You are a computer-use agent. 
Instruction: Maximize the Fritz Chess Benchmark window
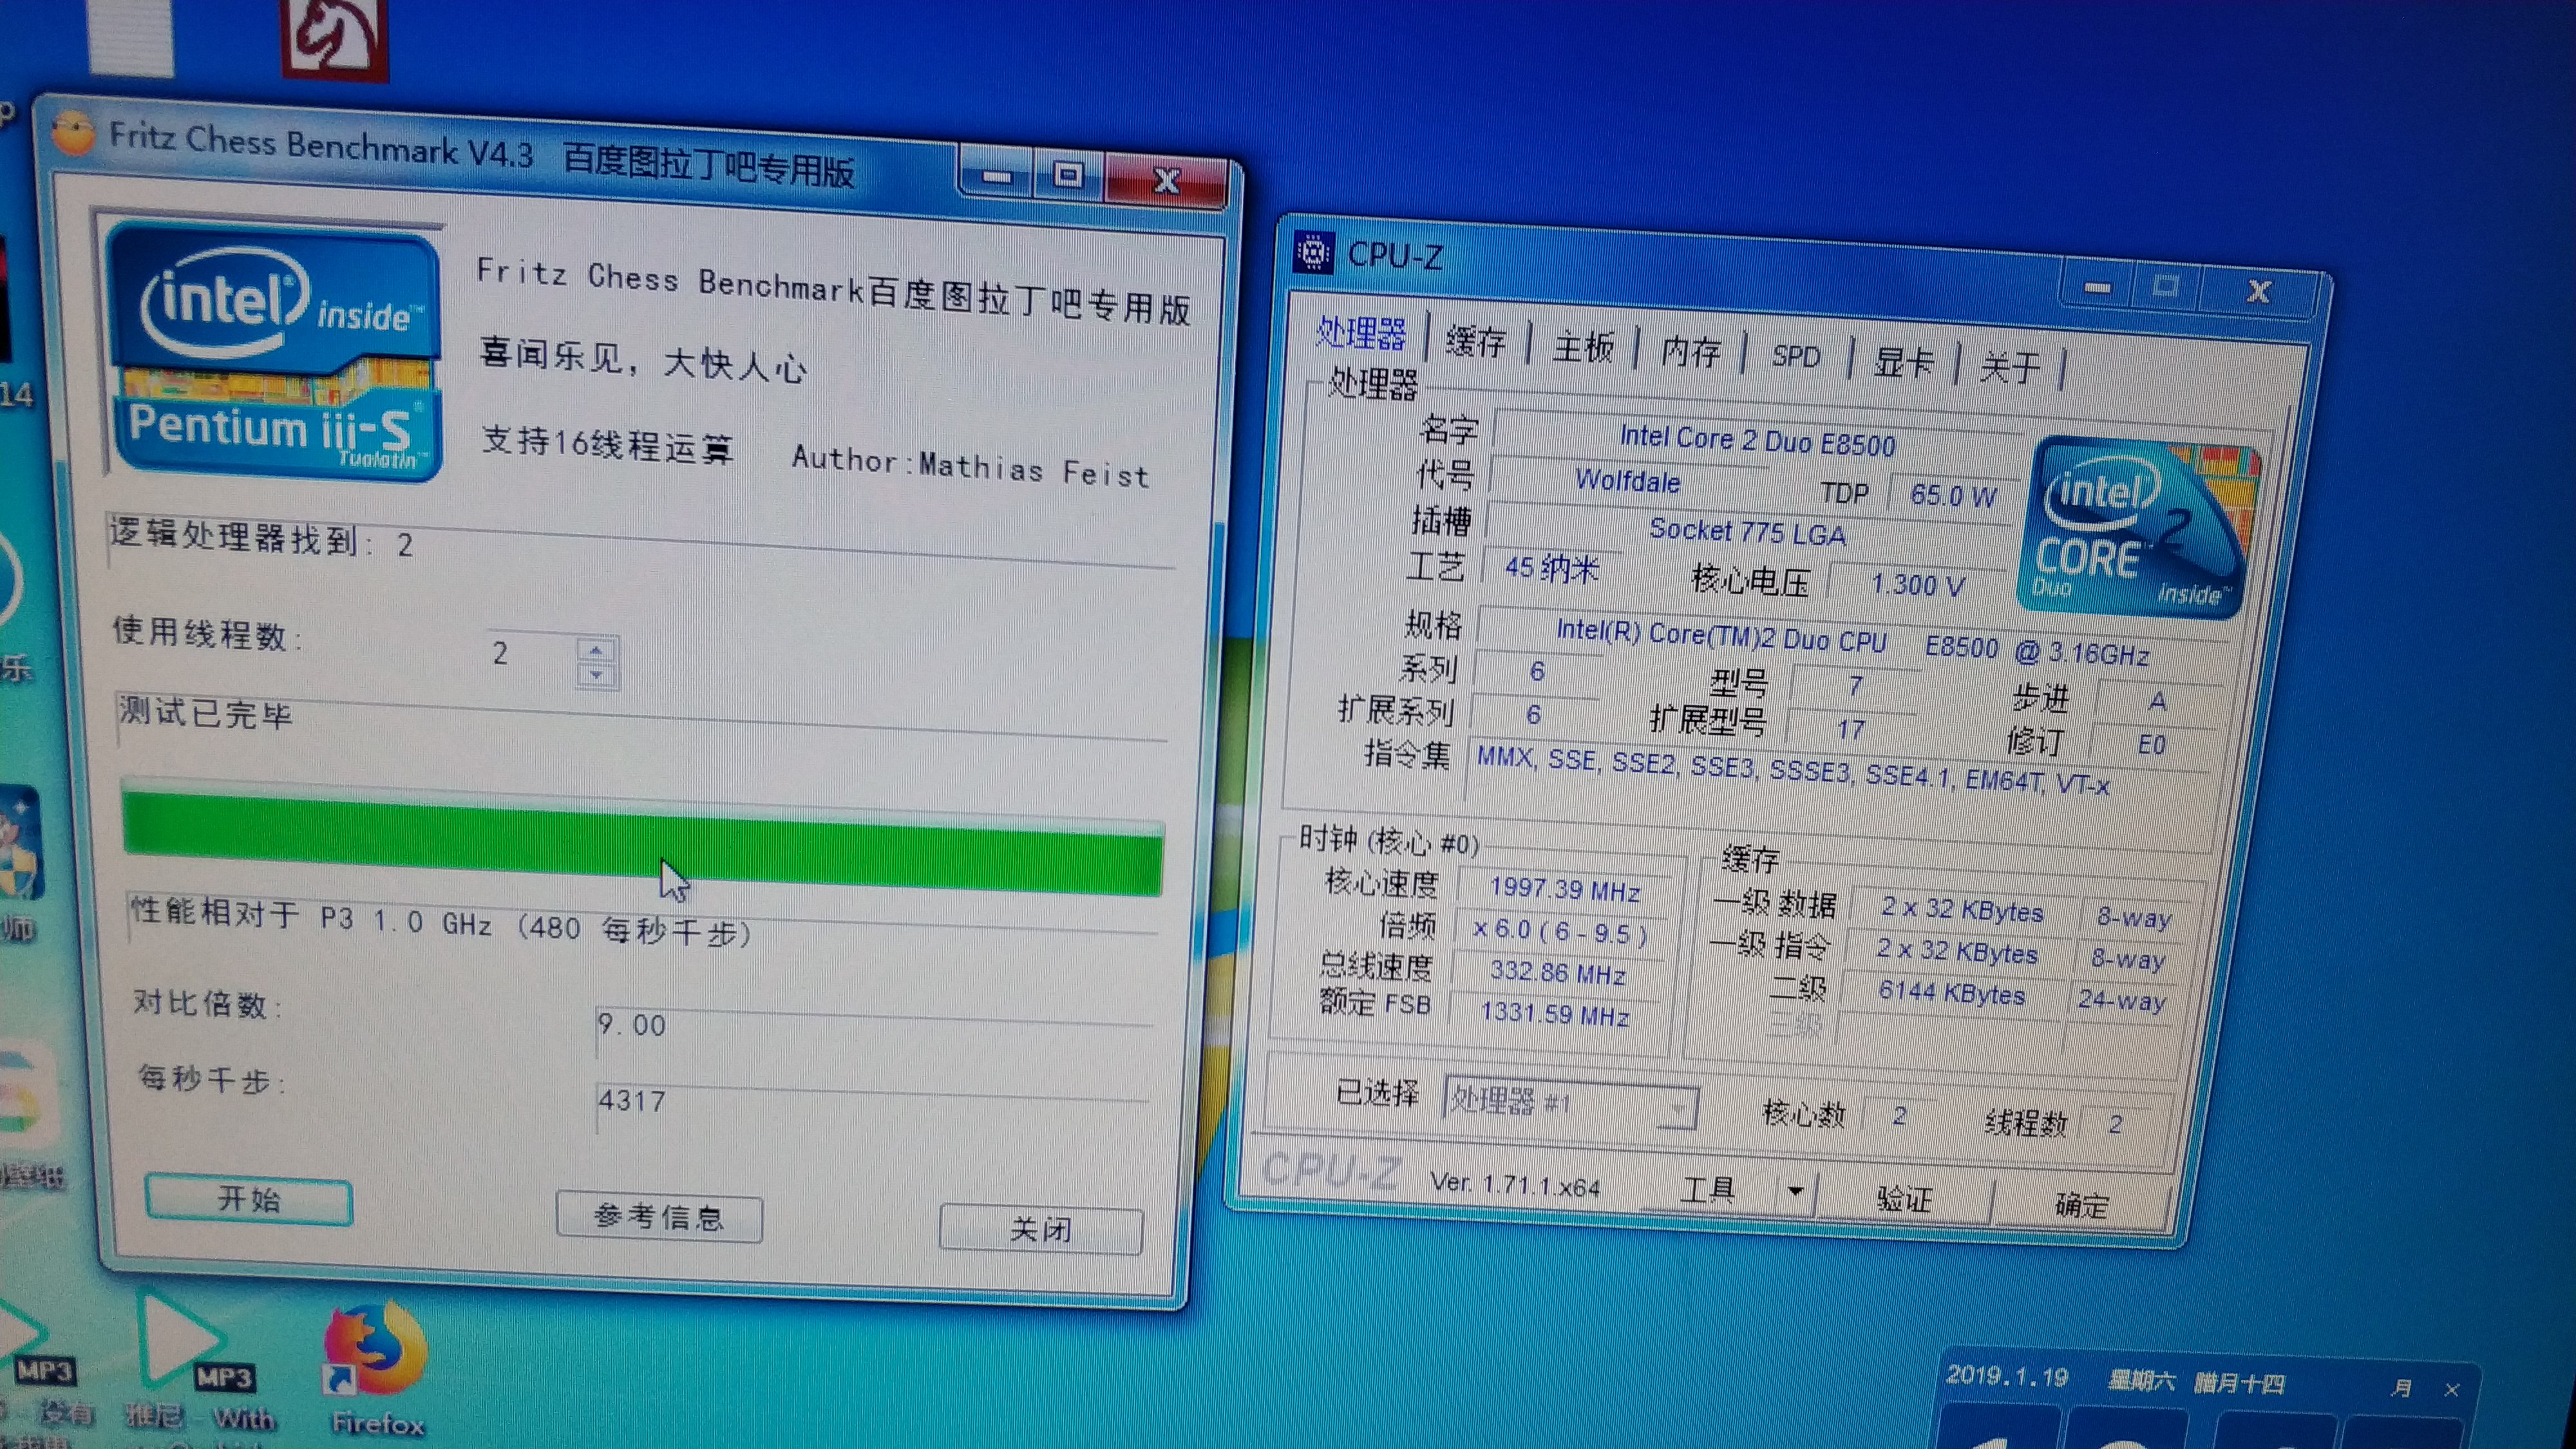click(1068, 176)
